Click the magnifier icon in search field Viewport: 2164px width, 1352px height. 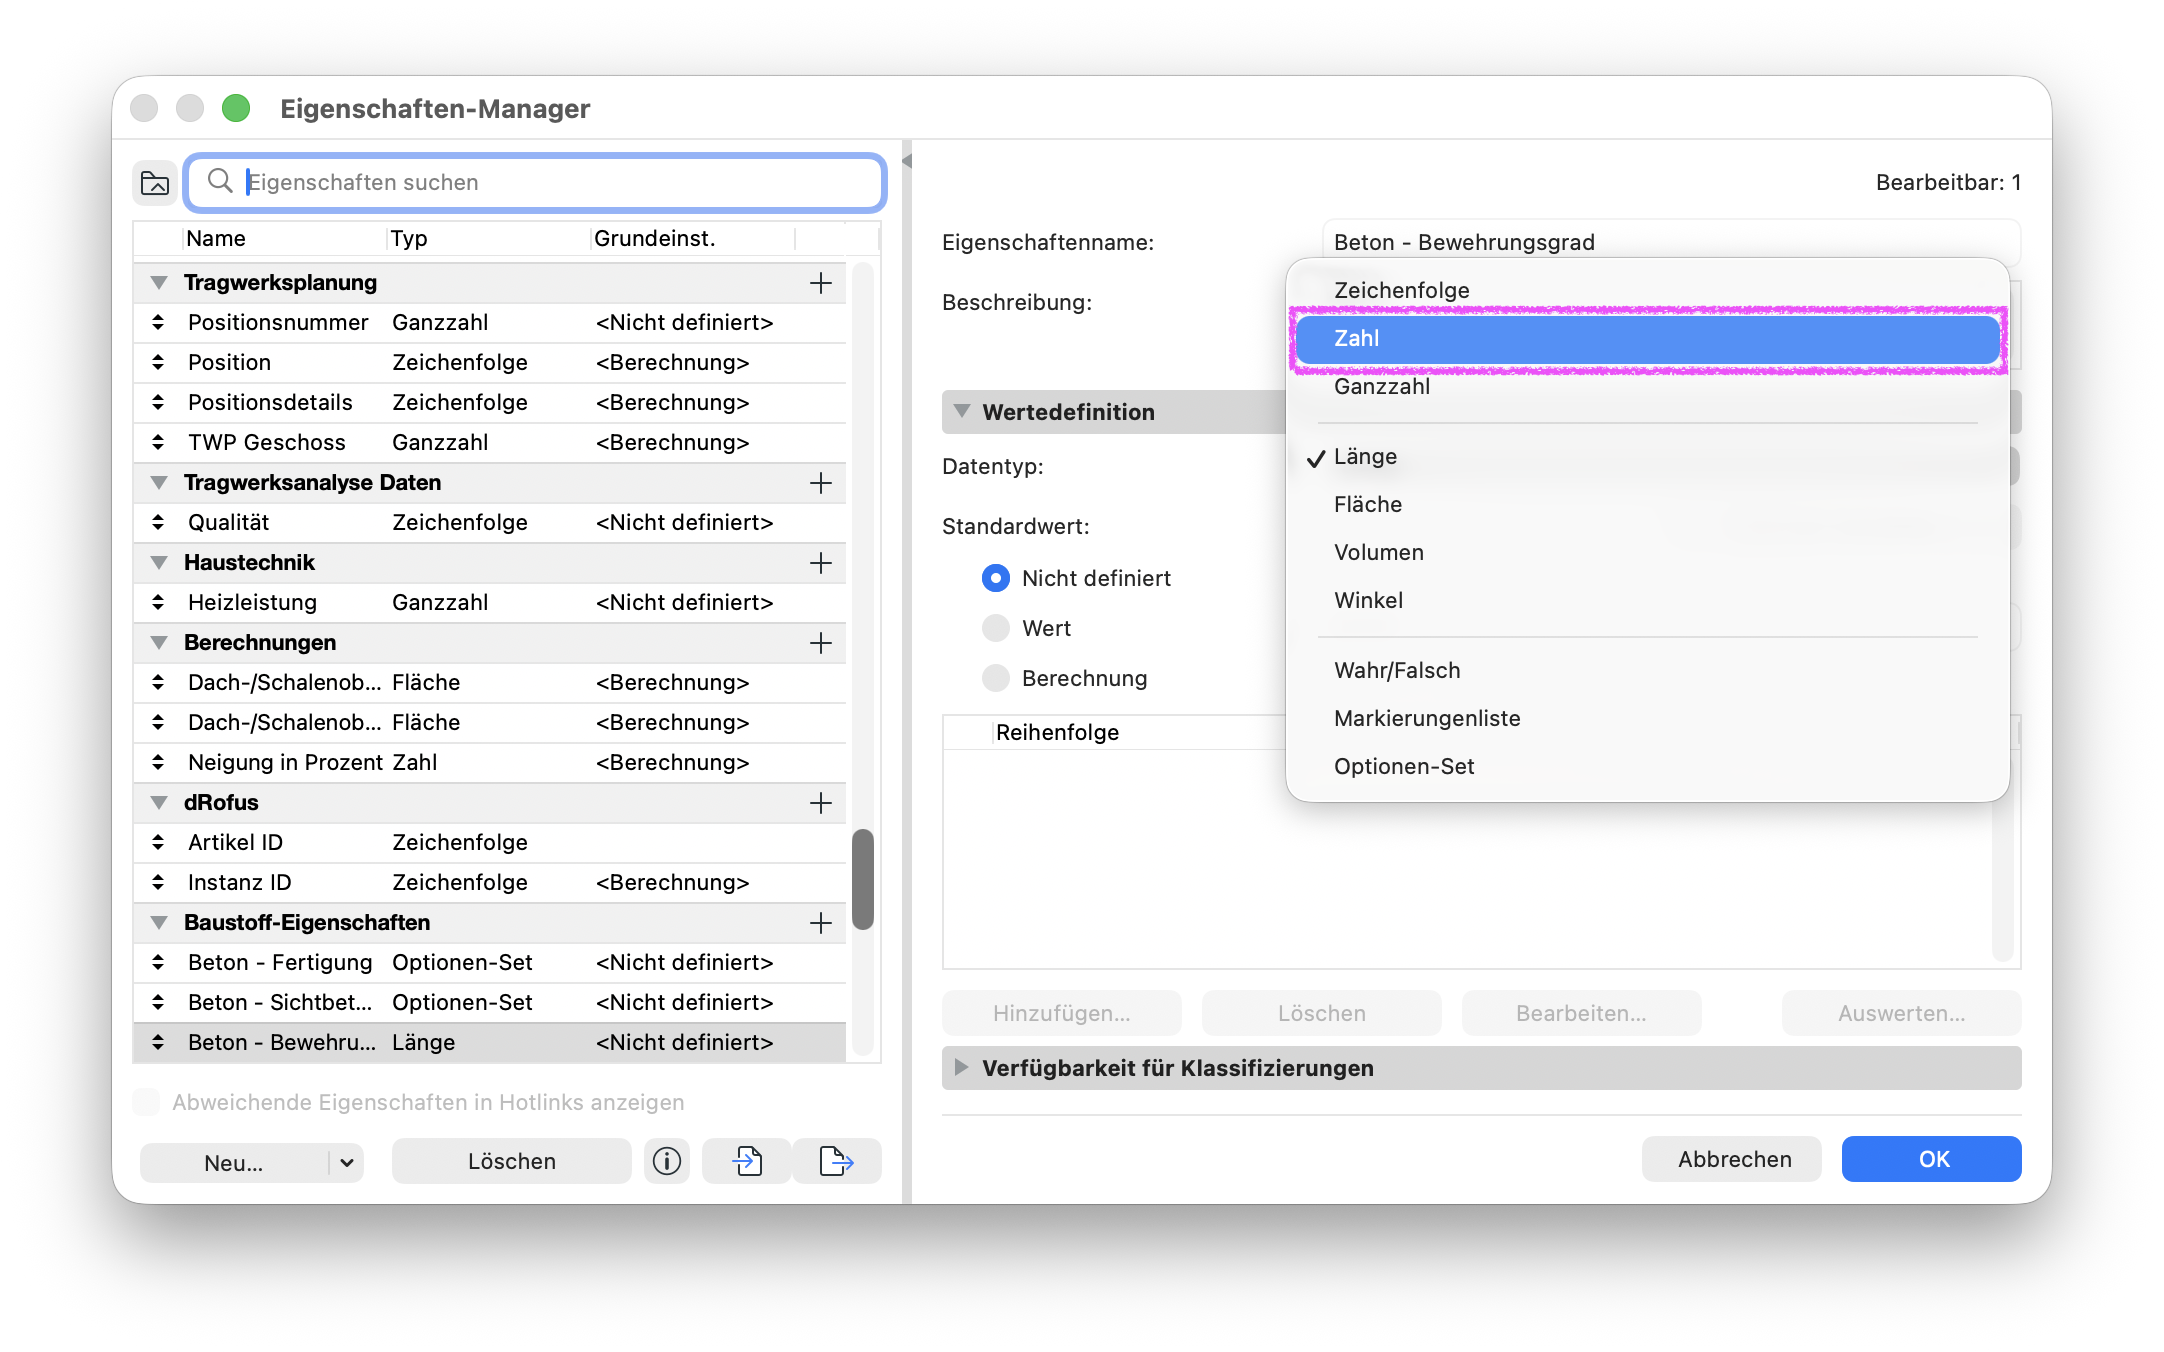tap(220, 181)
